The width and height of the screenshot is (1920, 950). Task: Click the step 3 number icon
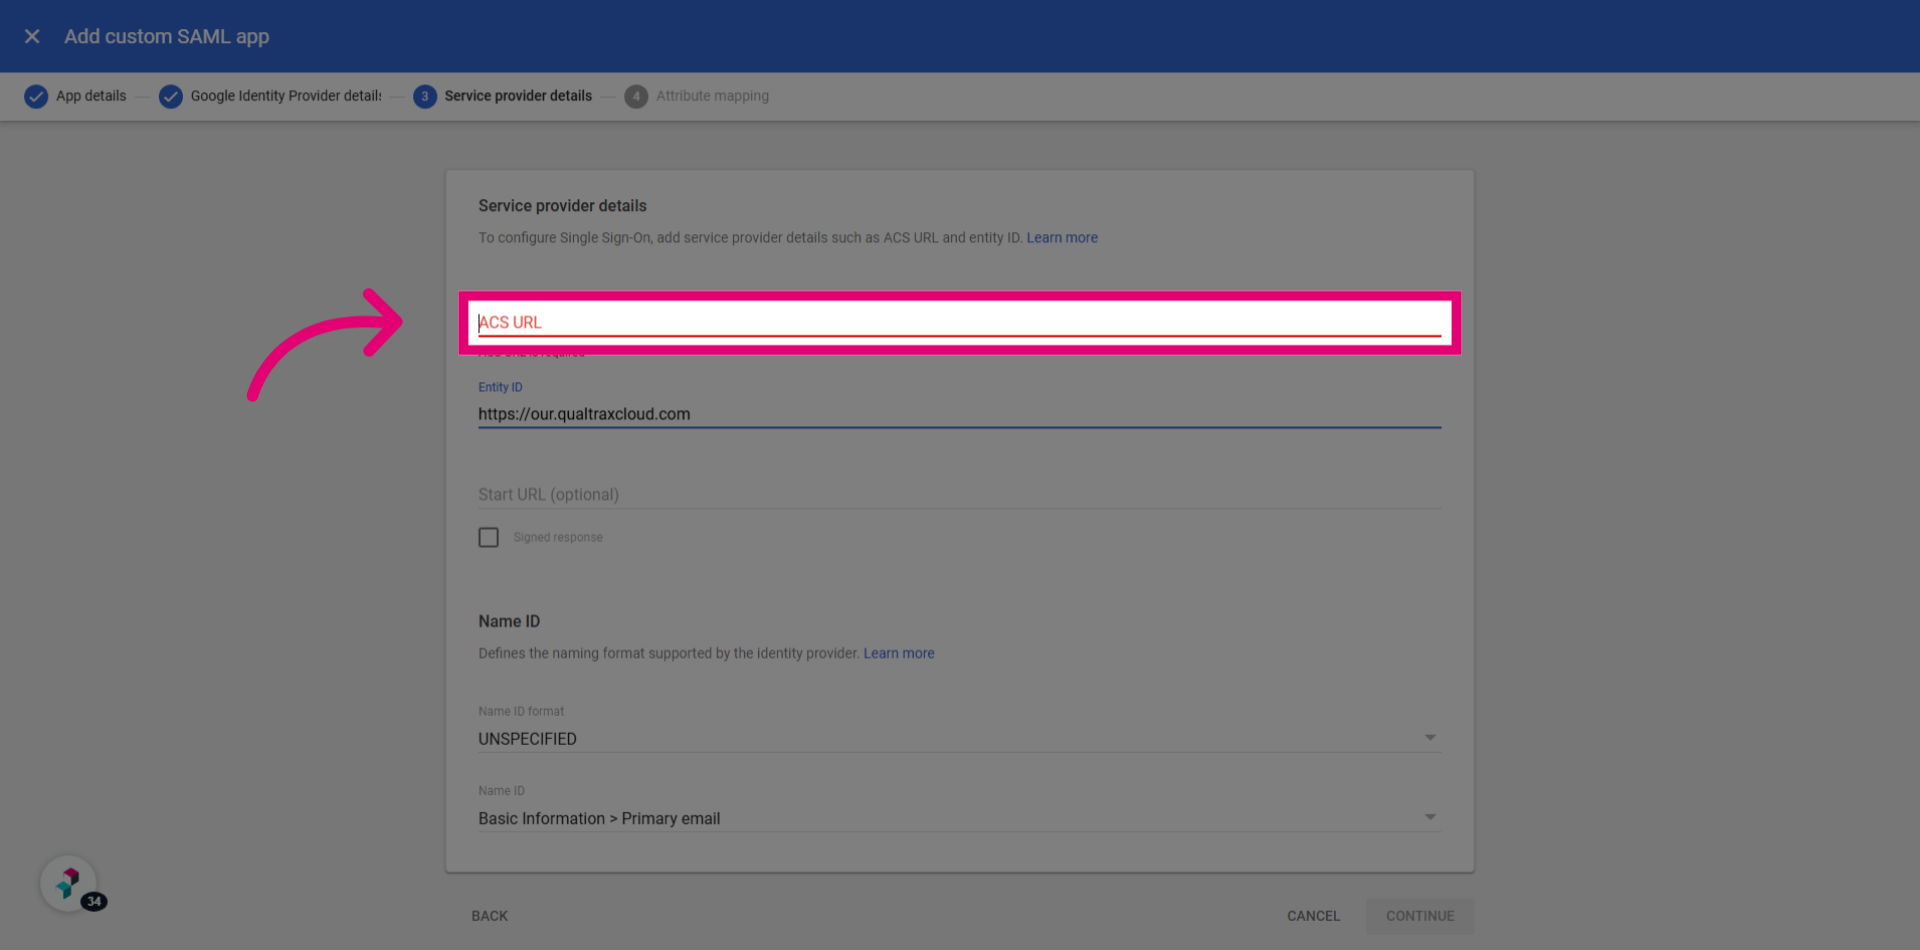[425, 96]
